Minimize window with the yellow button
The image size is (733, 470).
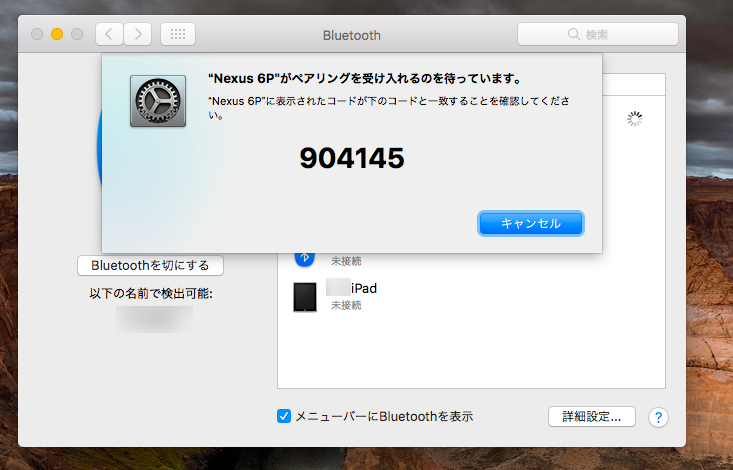(57, 34)
